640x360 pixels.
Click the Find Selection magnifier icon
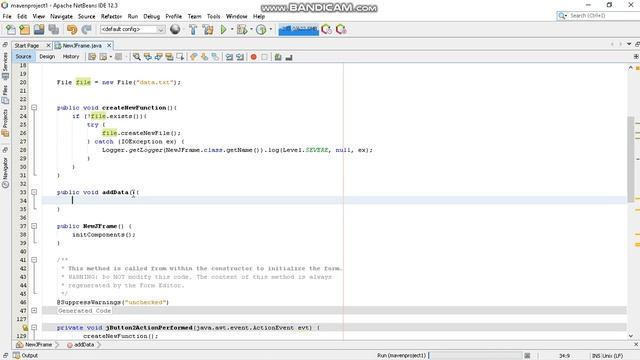point(137,57)
